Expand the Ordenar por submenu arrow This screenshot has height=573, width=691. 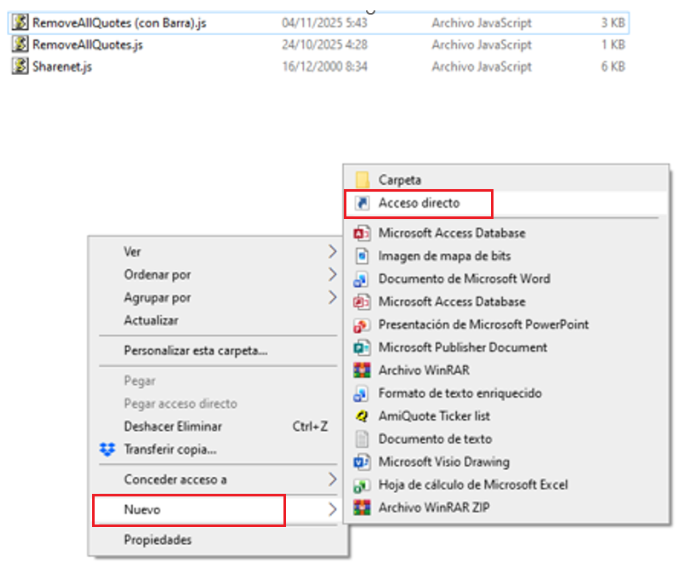(x=333, y=275)
